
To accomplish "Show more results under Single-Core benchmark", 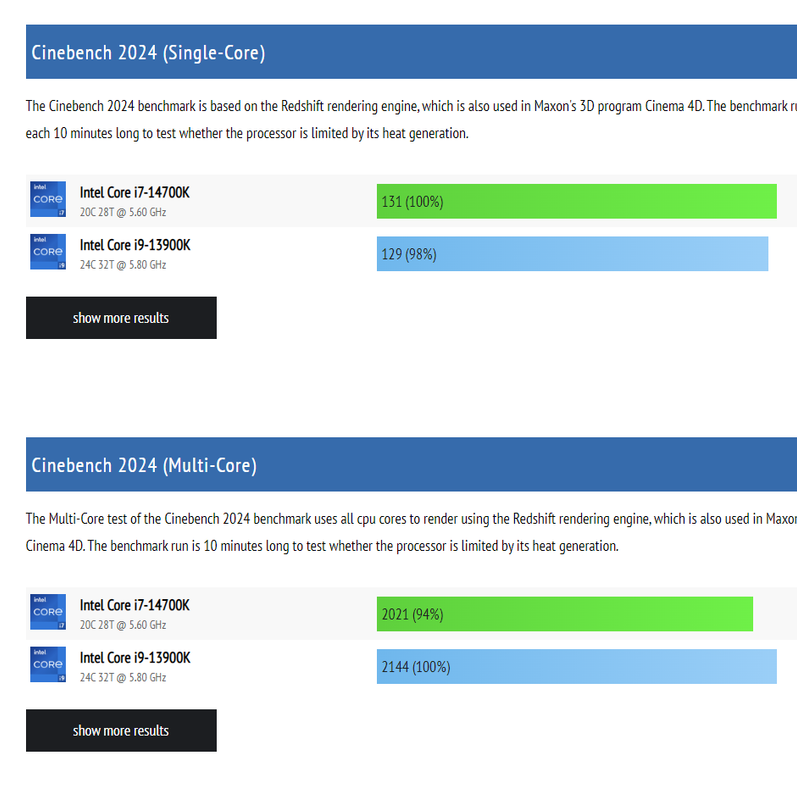I will pos(121,318).
